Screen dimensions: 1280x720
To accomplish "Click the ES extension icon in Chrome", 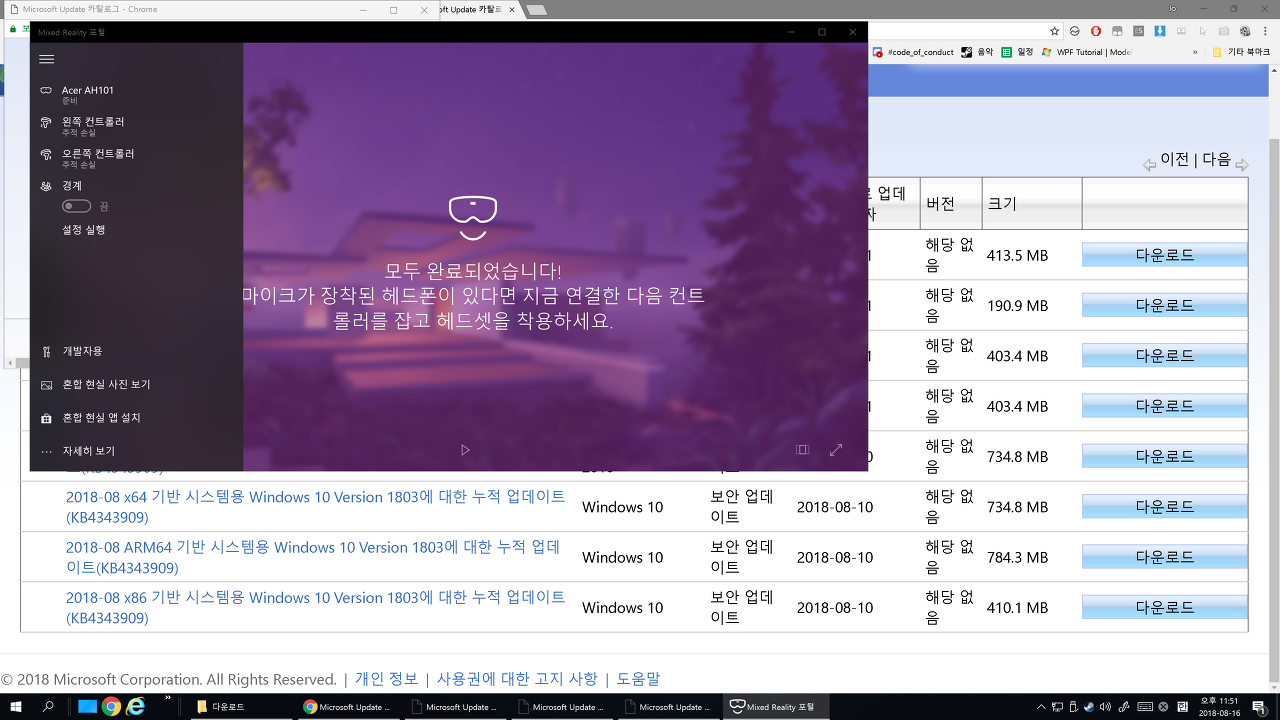I will [1138, 31].
